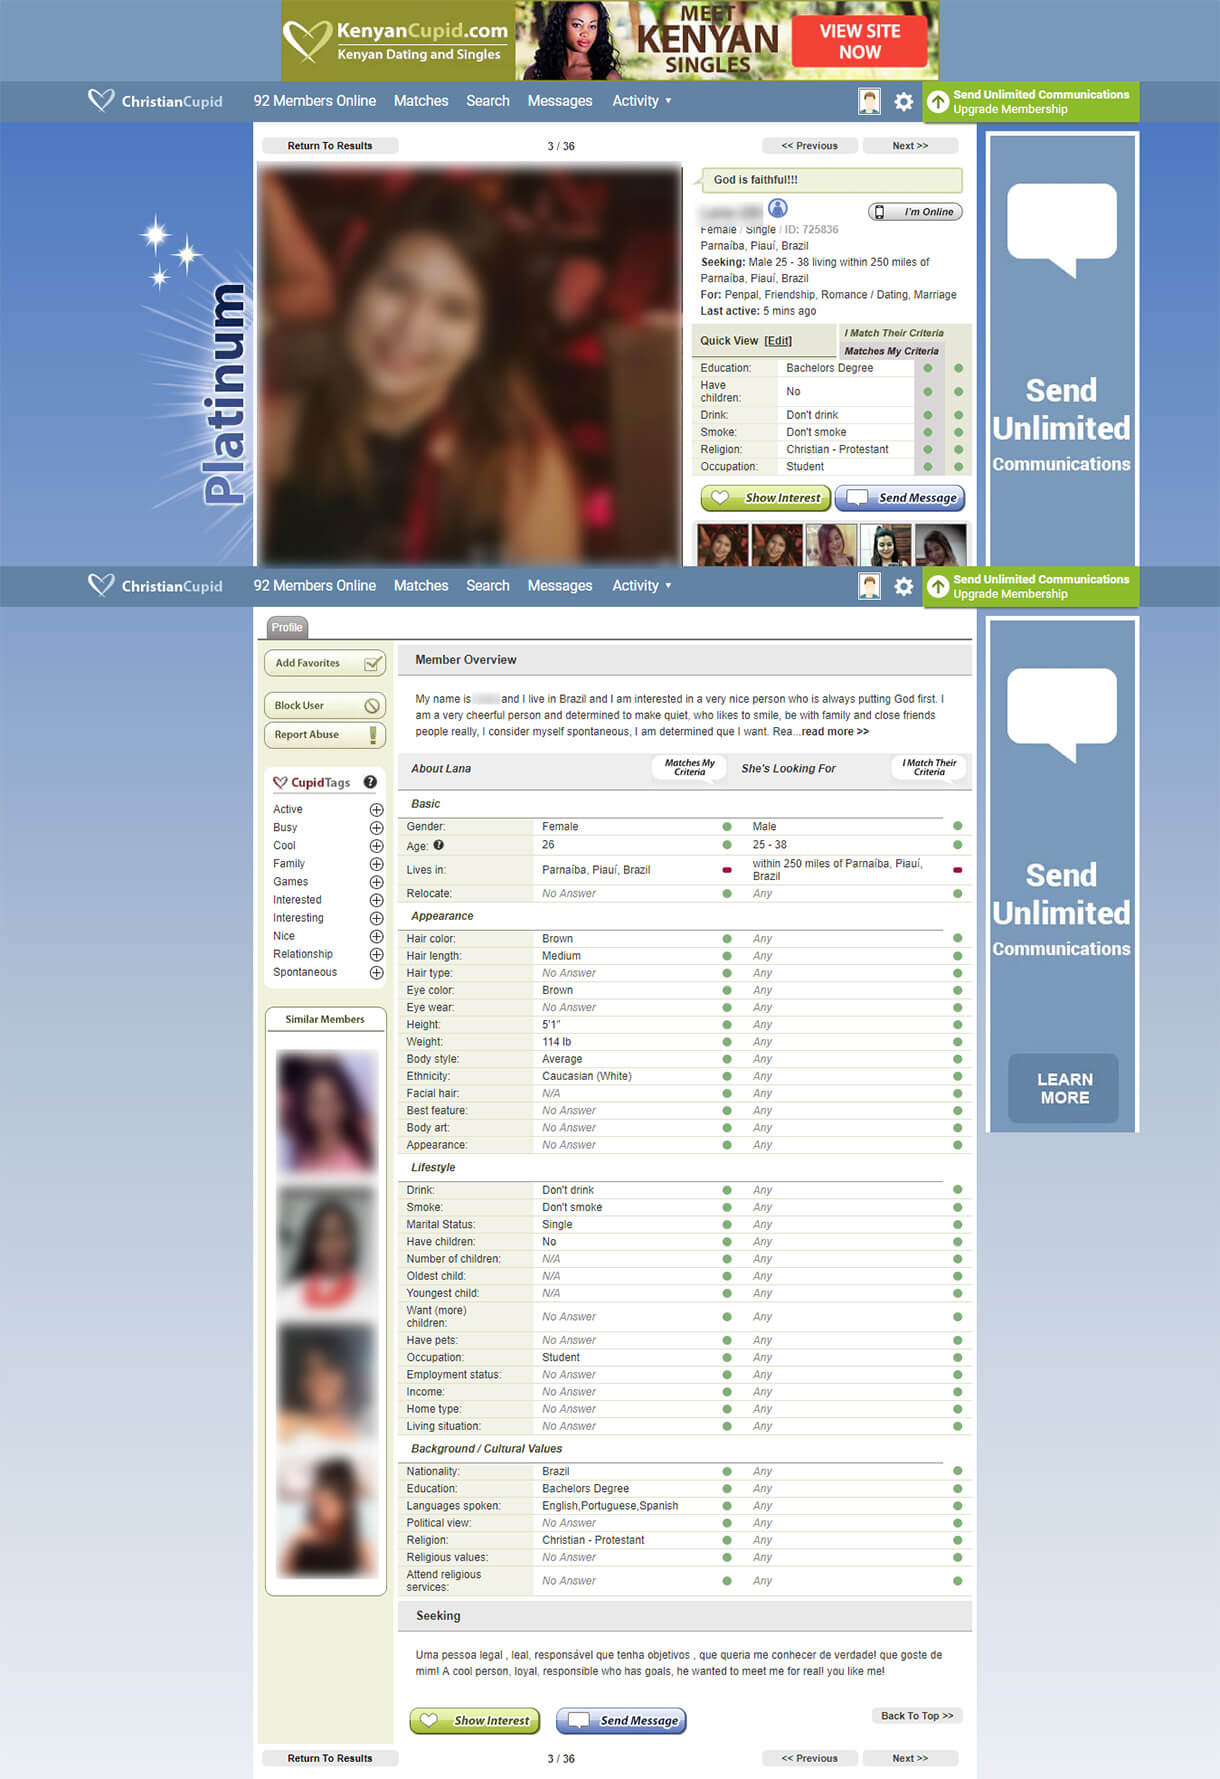1220x1779 pixels.
Task: Go to Next profile using top navigation
Action: pos(909,146)
